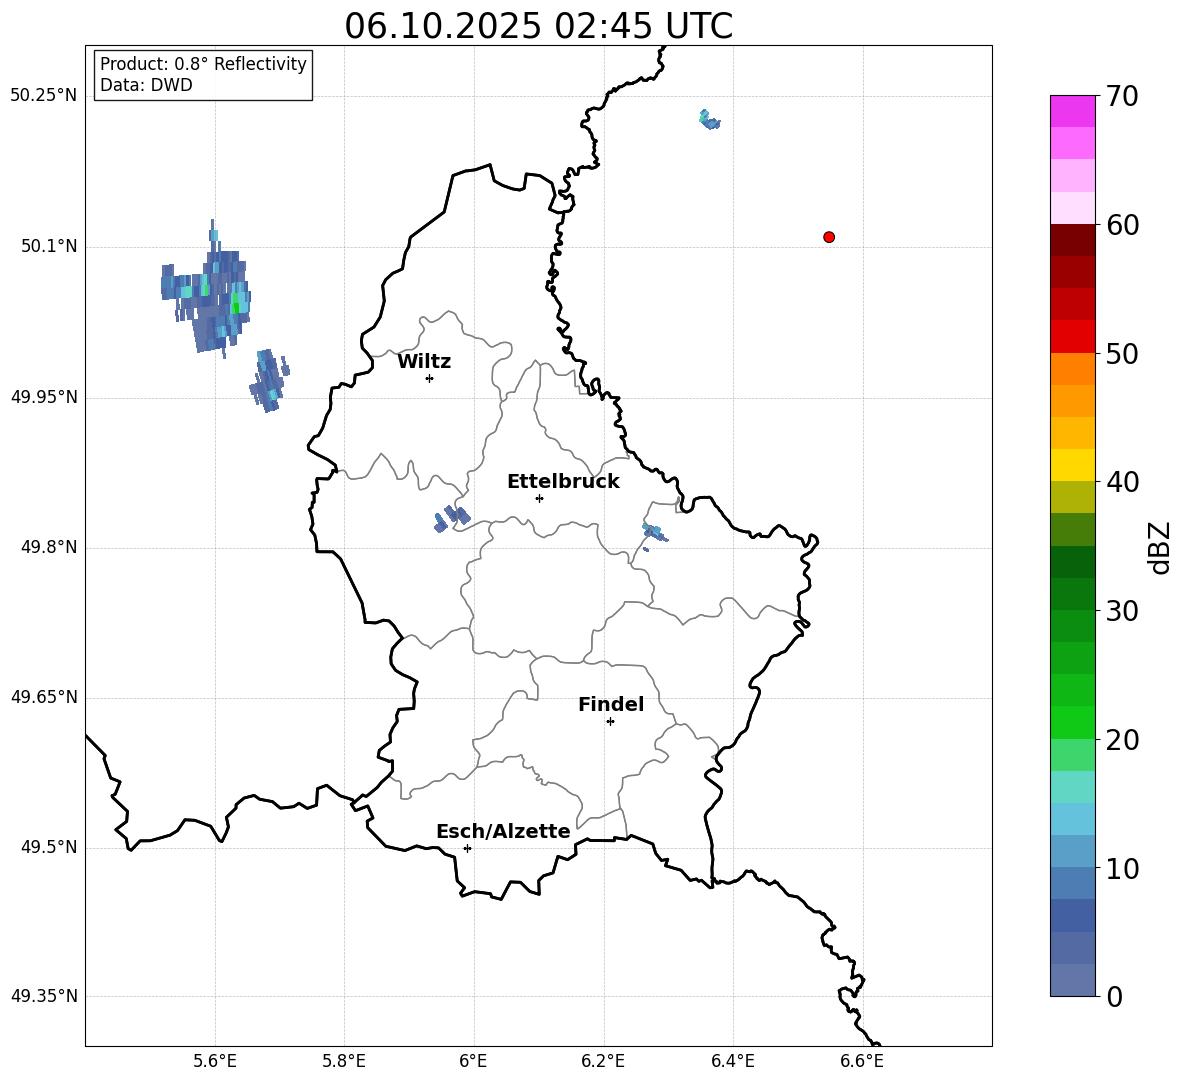Click the title 06.10.2025 02:45 UTC

click(538, 26)
